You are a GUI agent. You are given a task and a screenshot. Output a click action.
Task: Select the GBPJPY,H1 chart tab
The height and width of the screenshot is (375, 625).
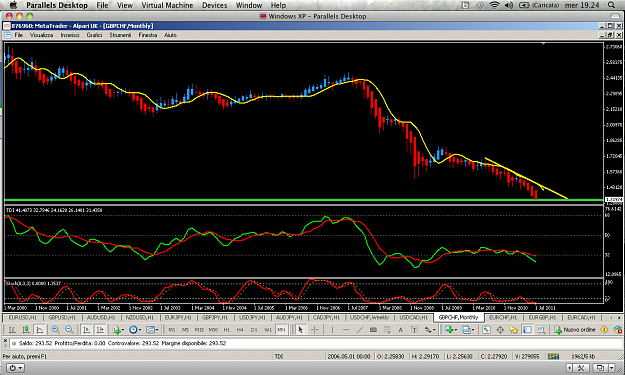click(x=214, y=318)
